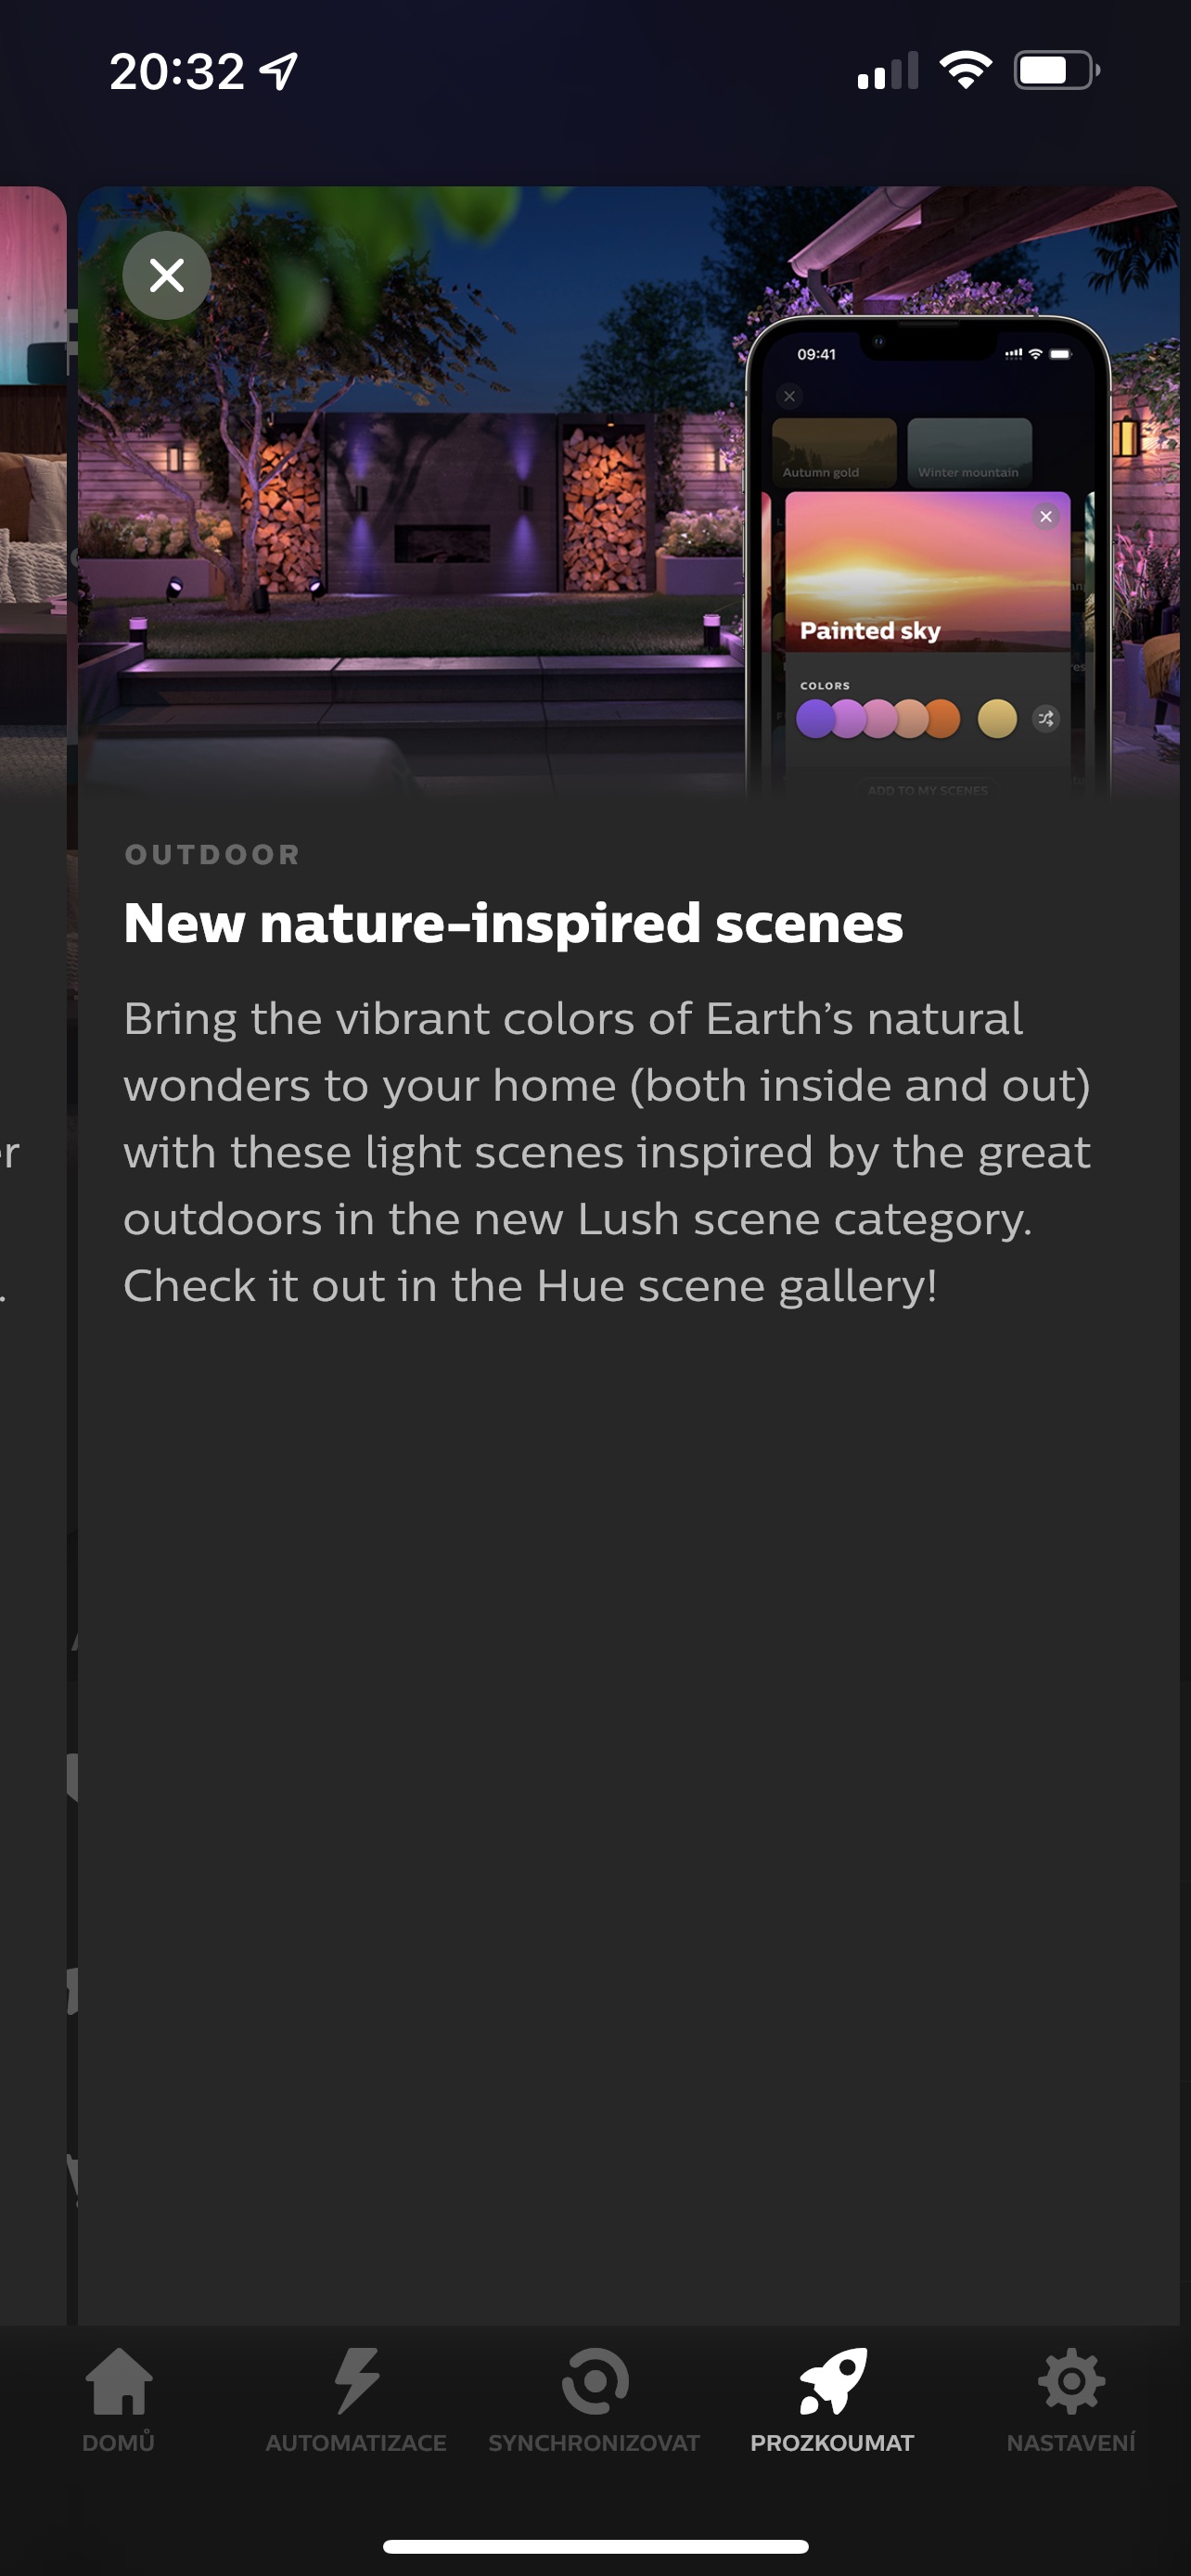Select the Prozkoumat rocket icon
Screen dimensions: 1191x2576
click(832, 2380)
